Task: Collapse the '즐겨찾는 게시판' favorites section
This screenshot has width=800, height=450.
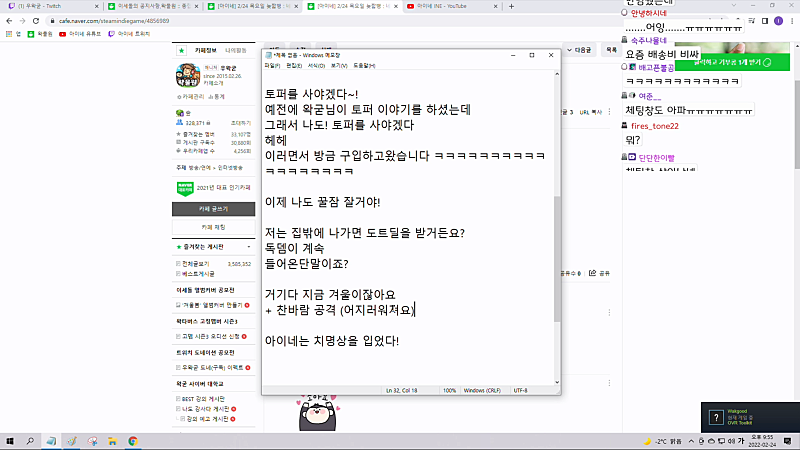Action: point(249,247)
